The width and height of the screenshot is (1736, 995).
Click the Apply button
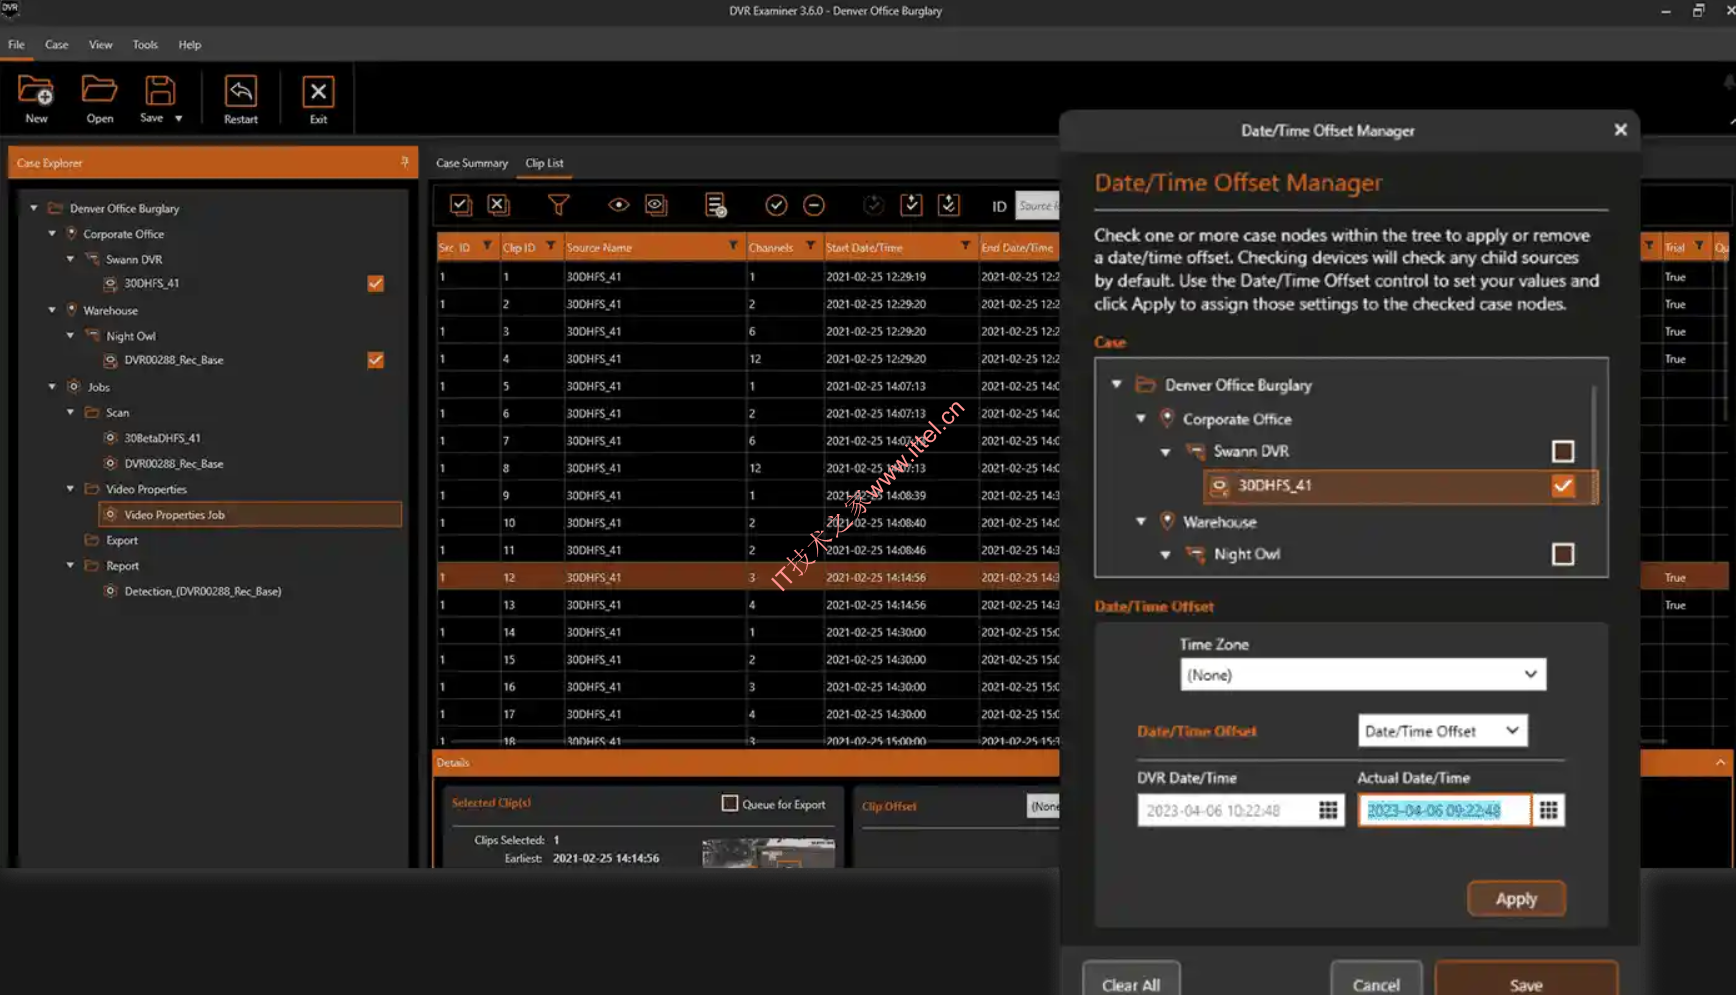1515,899
